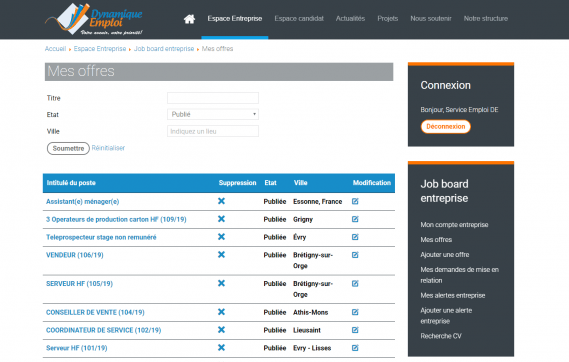
Task: Delete the COORDINATEUR DE SERVICE (102/19) offer
Action: click(x=221, y=330)
